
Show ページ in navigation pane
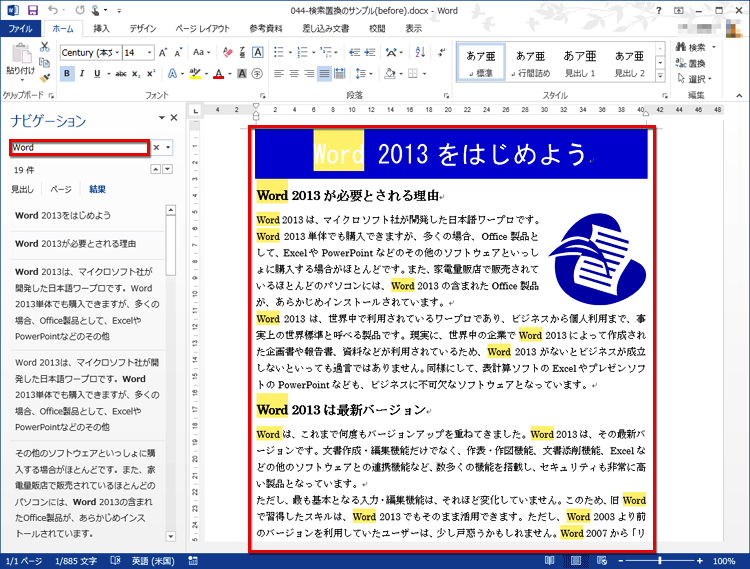coord(61,189)
